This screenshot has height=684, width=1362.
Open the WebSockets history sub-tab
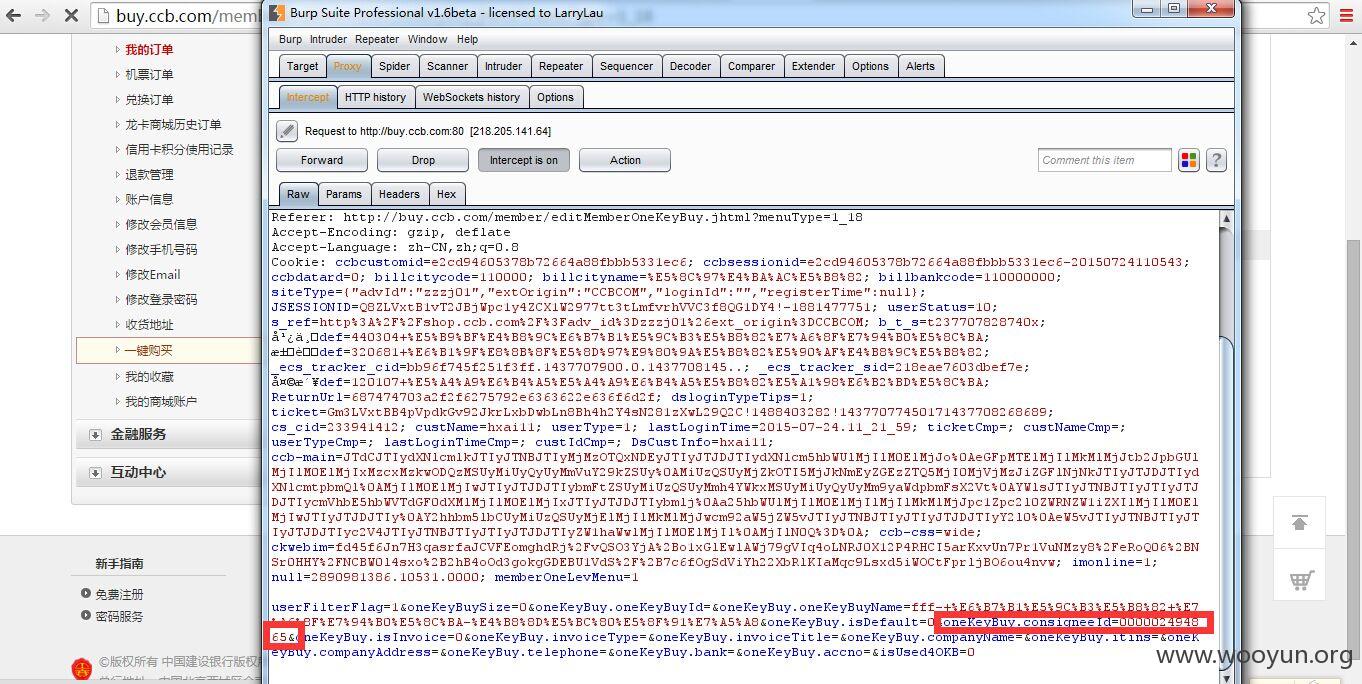pos(471,97)
